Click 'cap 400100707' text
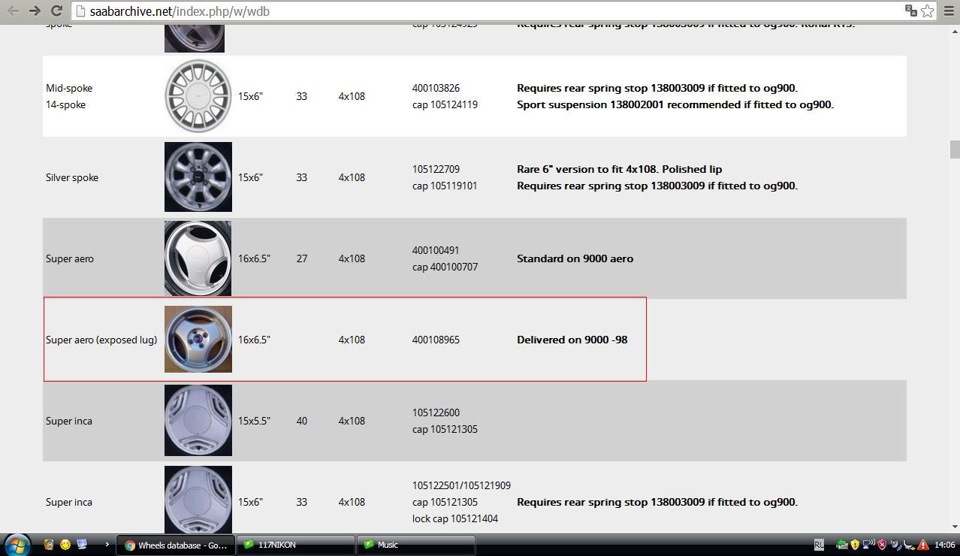Screen dimensions: 960x556 coord(445,267)
